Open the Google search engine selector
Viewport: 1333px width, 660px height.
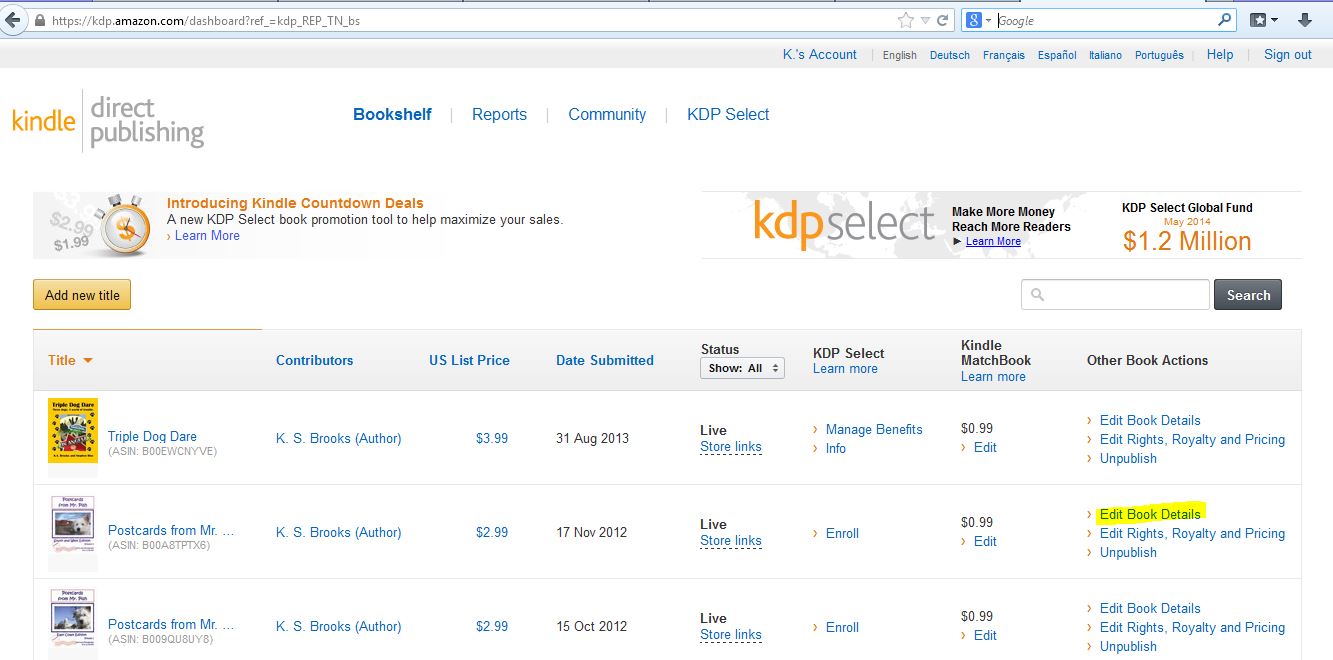coord(978,20)
